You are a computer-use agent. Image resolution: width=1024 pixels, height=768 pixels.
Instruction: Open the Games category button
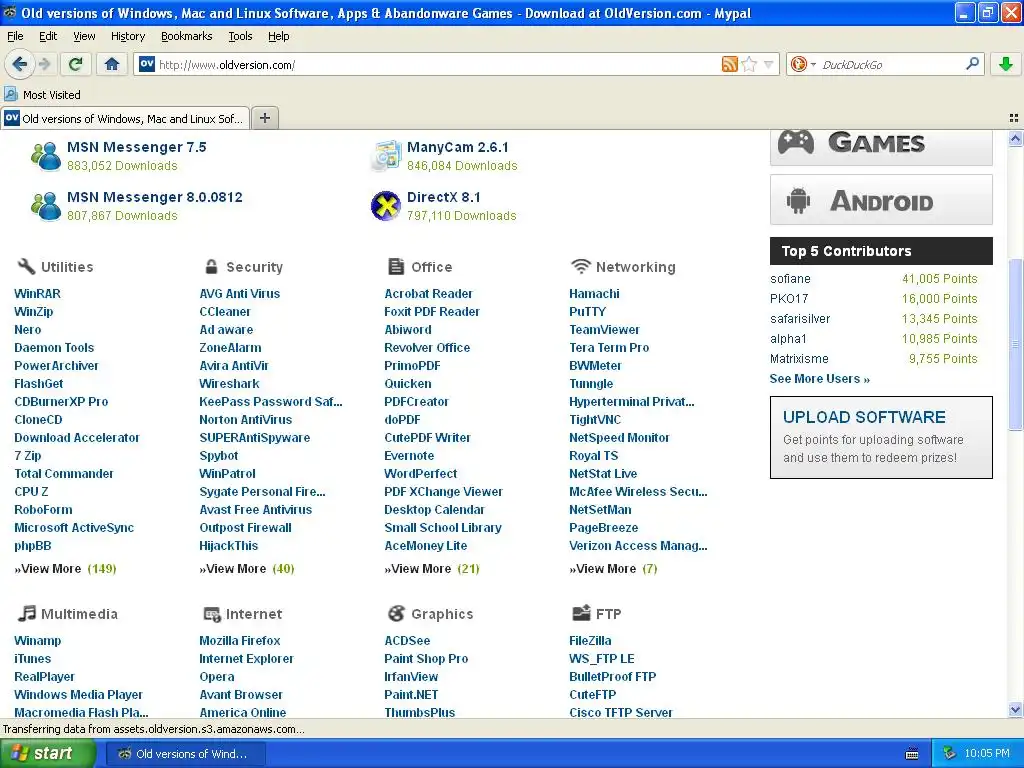(x=881, y=144)
